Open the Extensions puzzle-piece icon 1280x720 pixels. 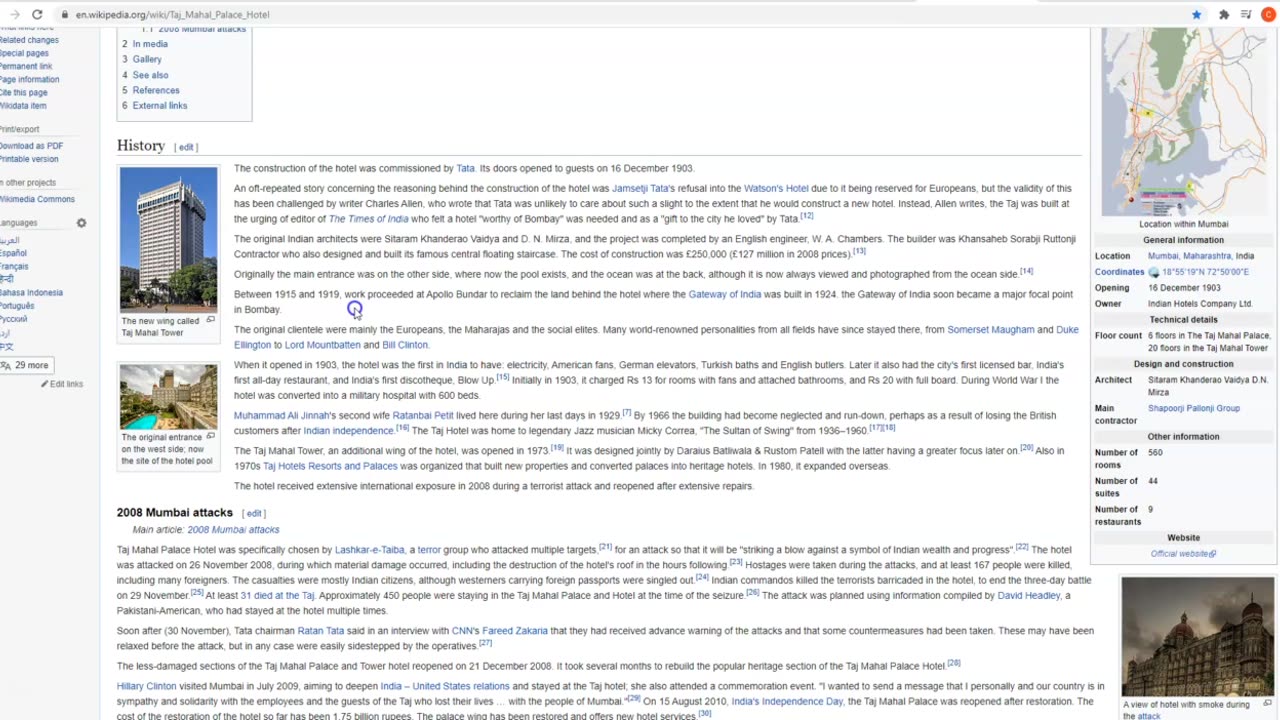pyautogui.click(x=1224, y=15)
